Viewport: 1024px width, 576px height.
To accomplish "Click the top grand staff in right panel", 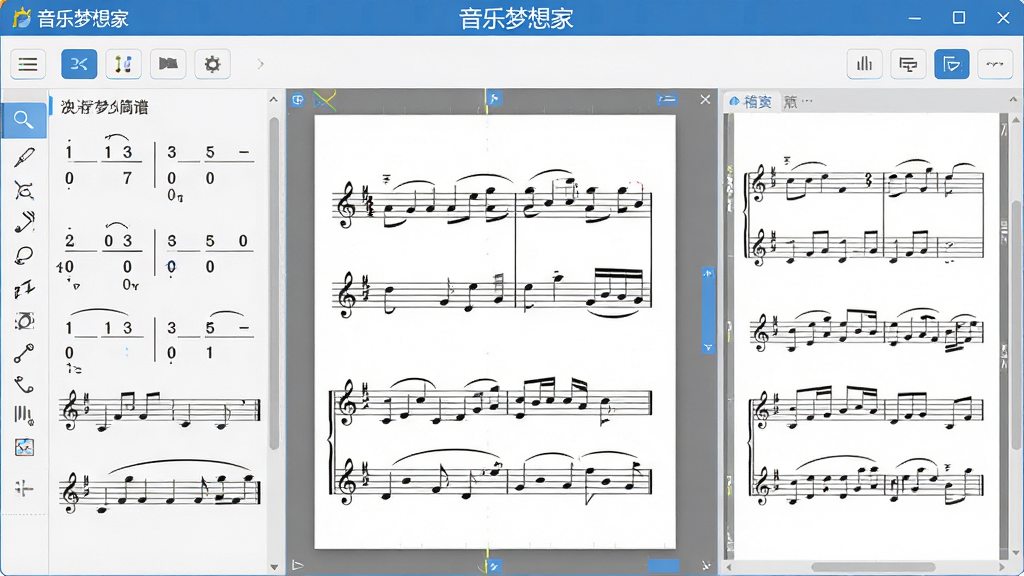I will [863, 212].
